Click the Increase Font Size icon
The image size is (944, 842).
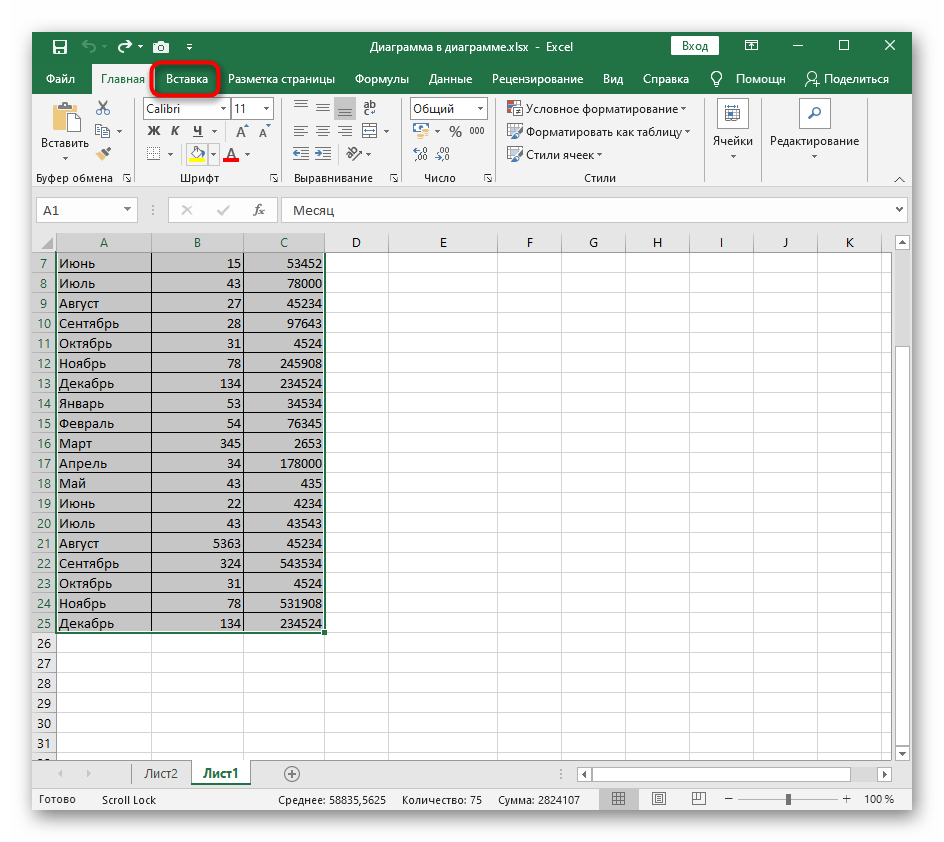242,131
